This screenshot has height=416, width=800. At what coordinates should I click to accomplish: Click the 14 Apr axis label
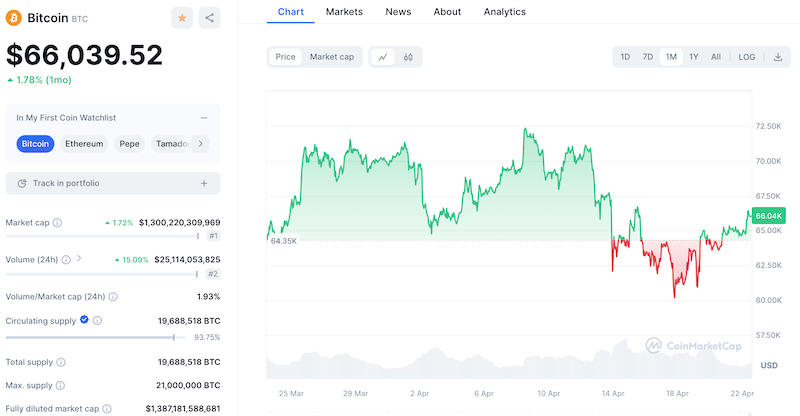[613, 394]
